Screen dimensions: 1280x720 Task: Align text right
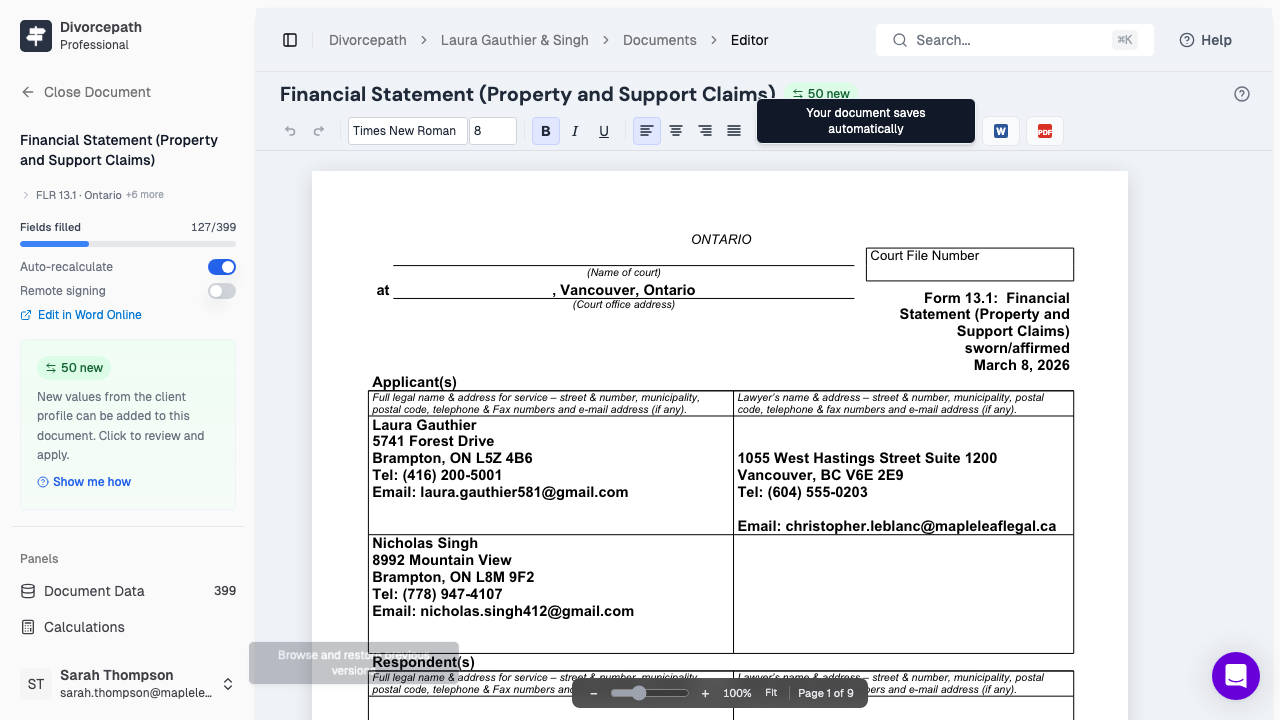coord(705,131)
